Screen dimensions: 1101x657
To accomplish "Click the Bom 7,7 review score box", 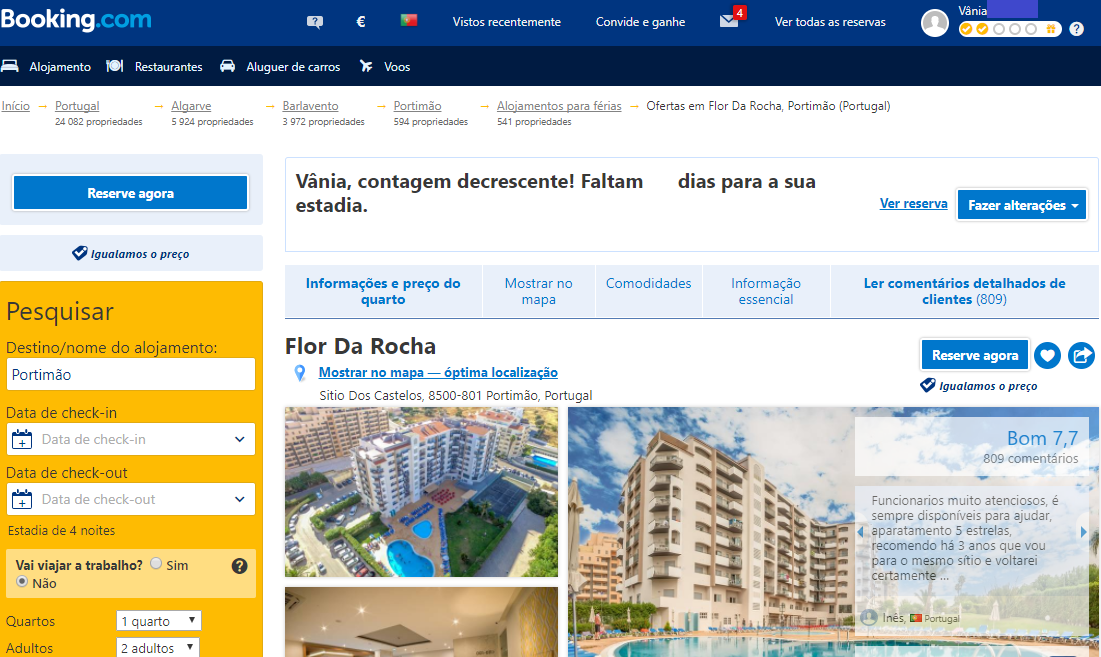I will click(972, 446).
